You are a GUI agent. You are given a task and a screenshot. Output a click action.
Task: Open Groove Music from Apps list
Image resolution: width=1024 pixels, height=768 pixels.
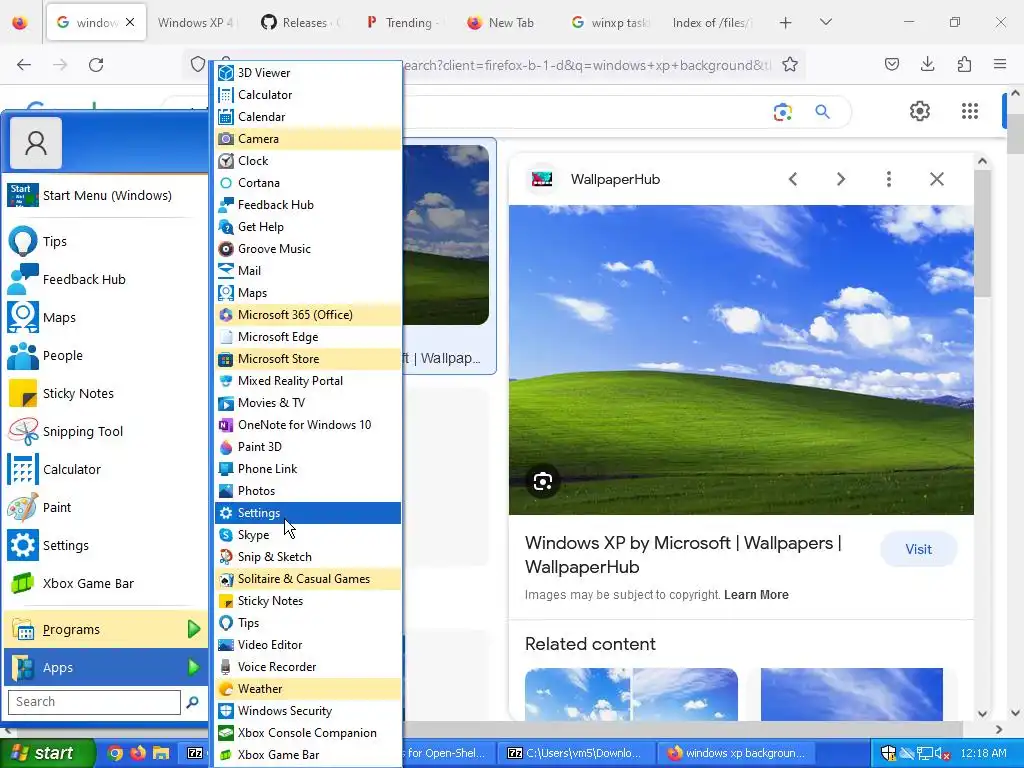pyautogui.click(x=308, y=249)
